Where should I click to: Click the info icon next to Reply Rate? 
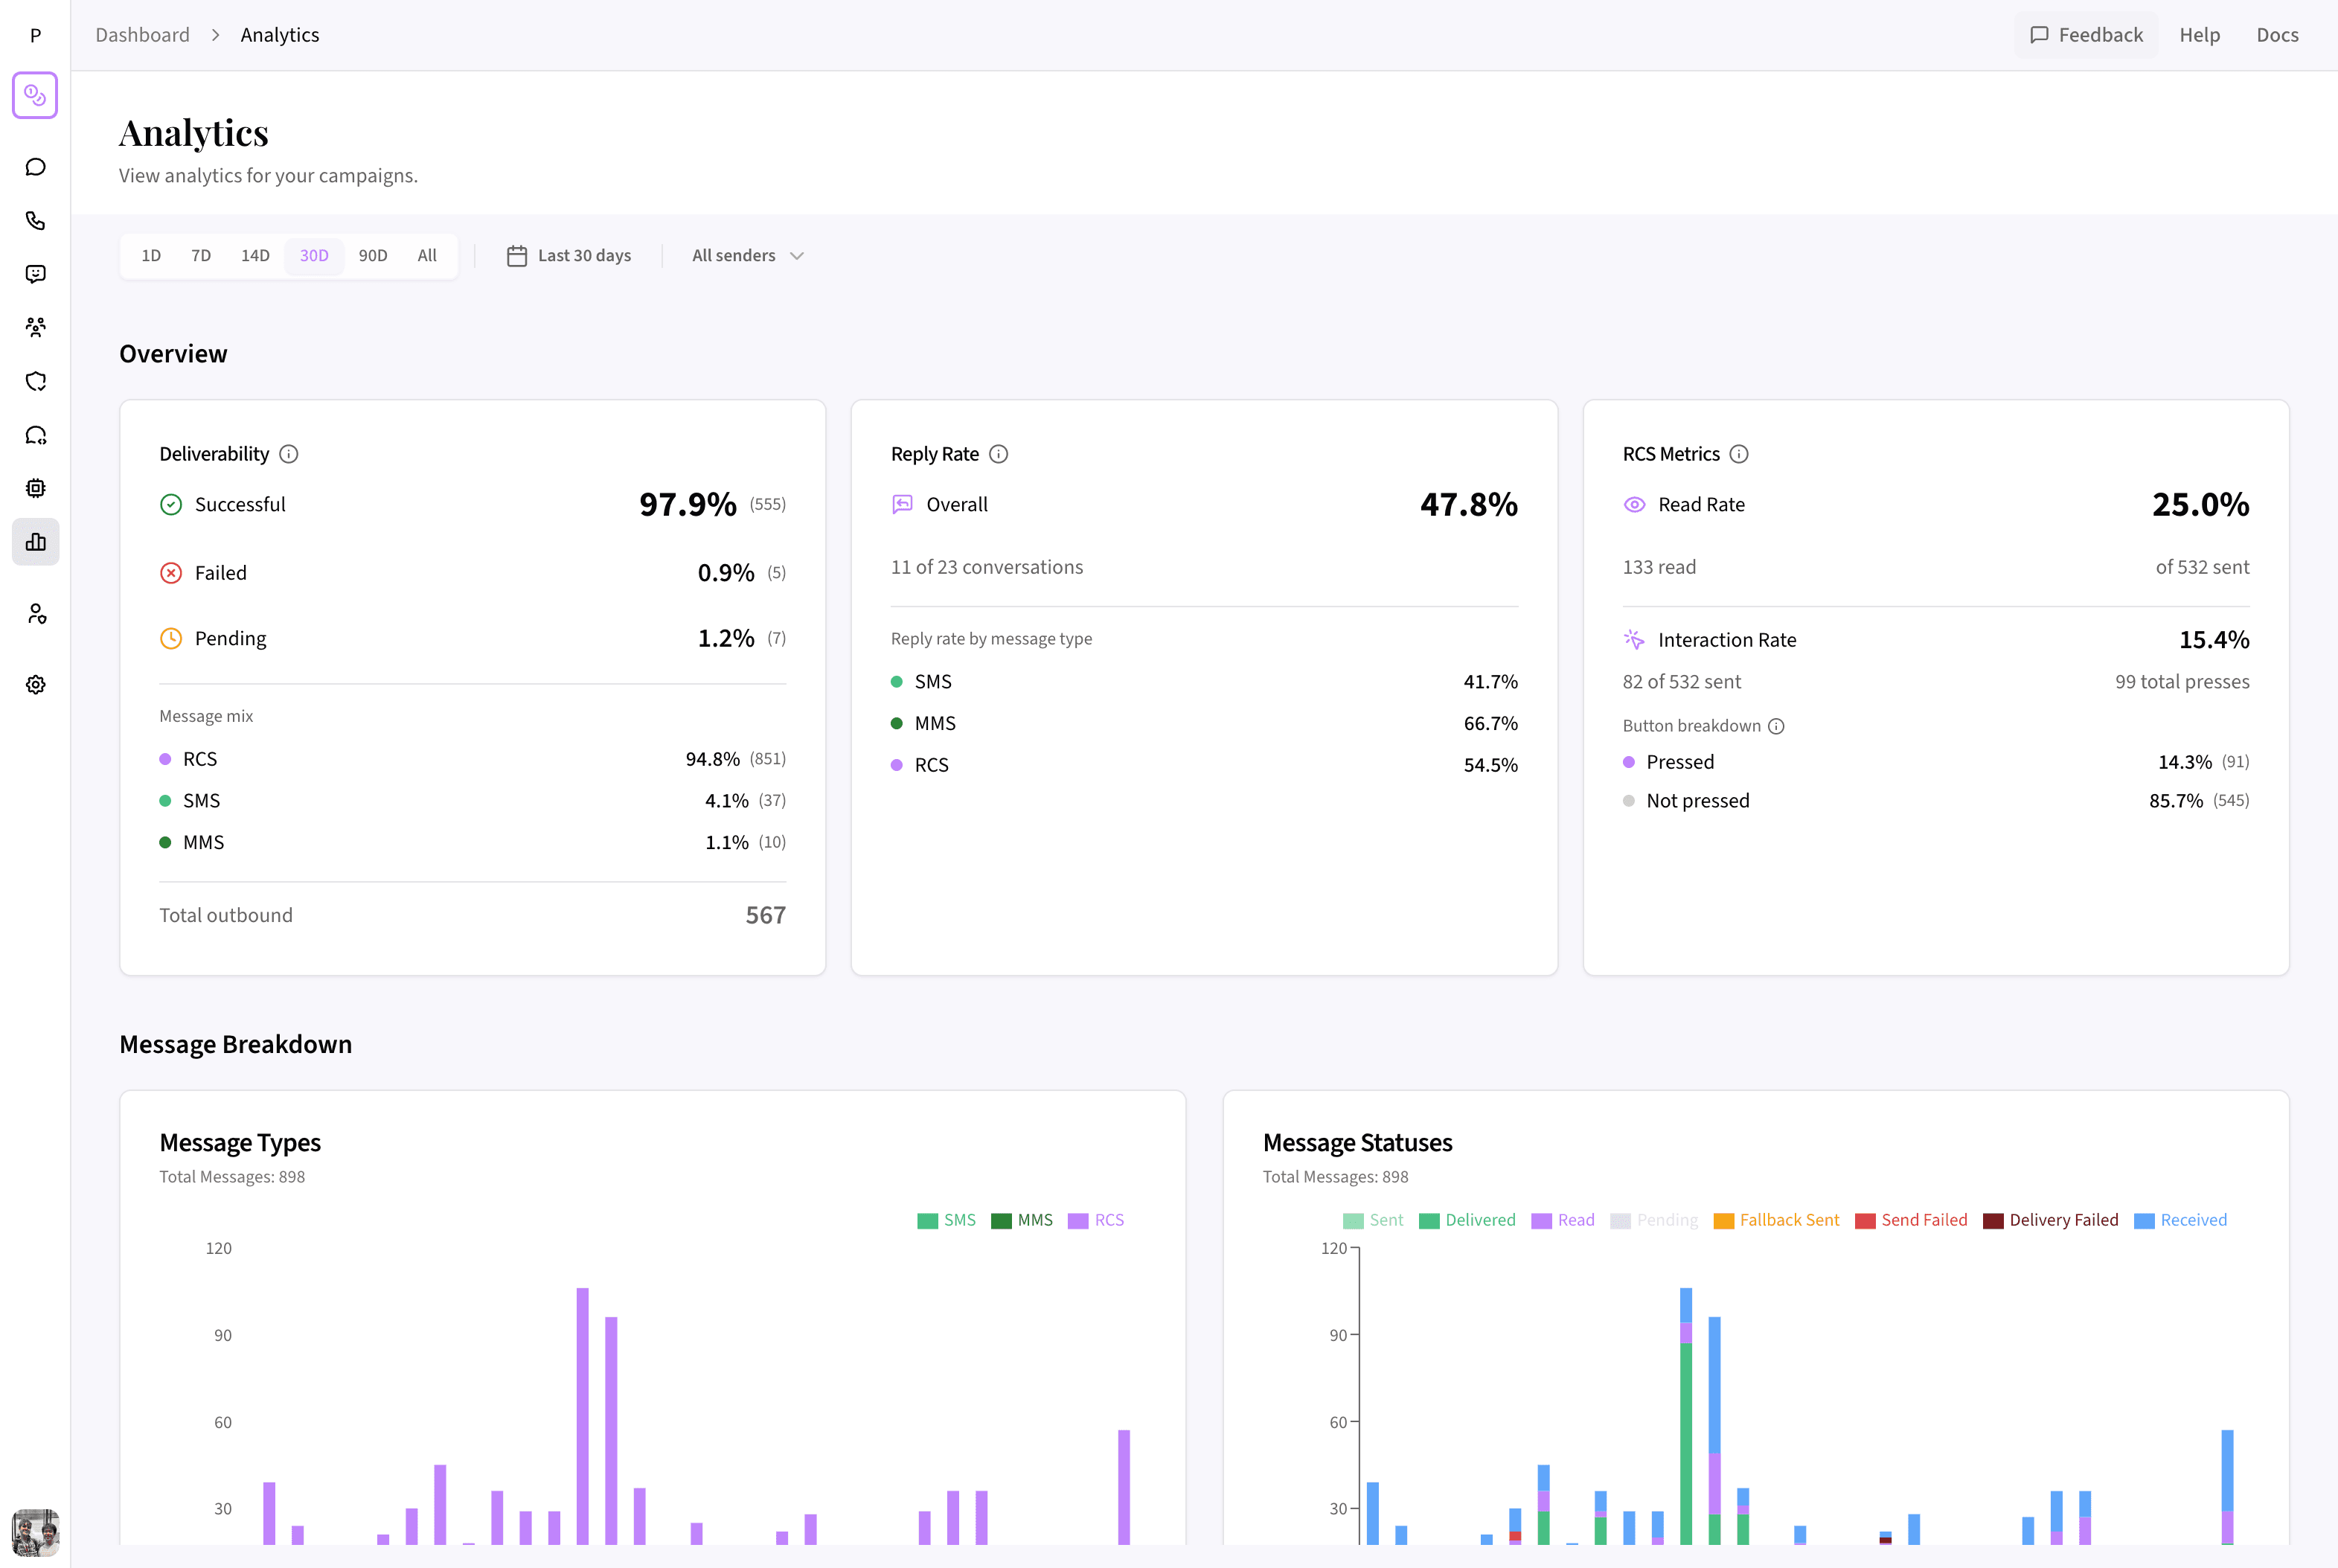(x=999, y=453)
